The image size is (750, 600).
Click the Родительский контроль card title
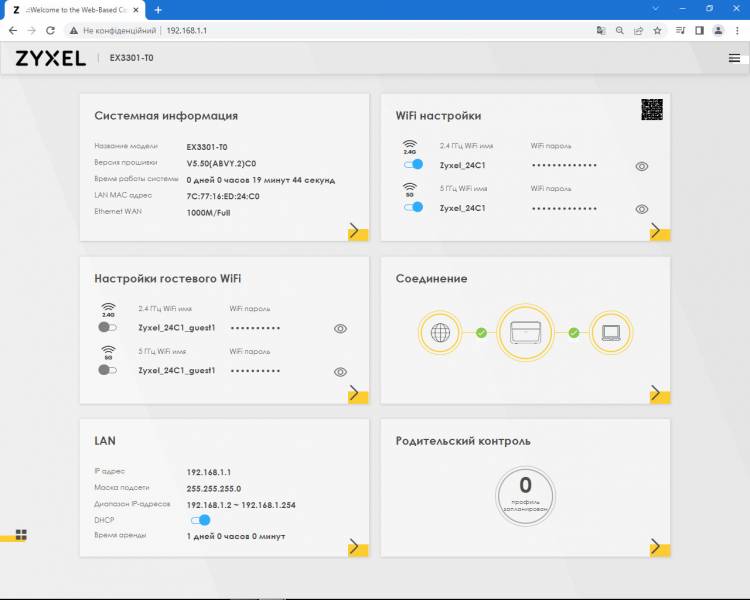(463, 441)
